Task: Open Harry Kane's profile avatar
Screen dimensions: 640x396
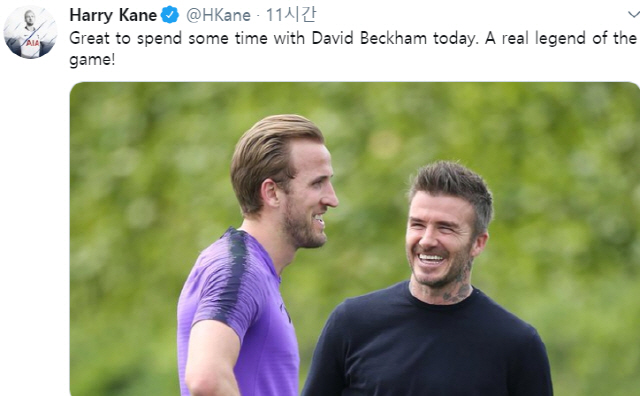Action: (30, 32)
